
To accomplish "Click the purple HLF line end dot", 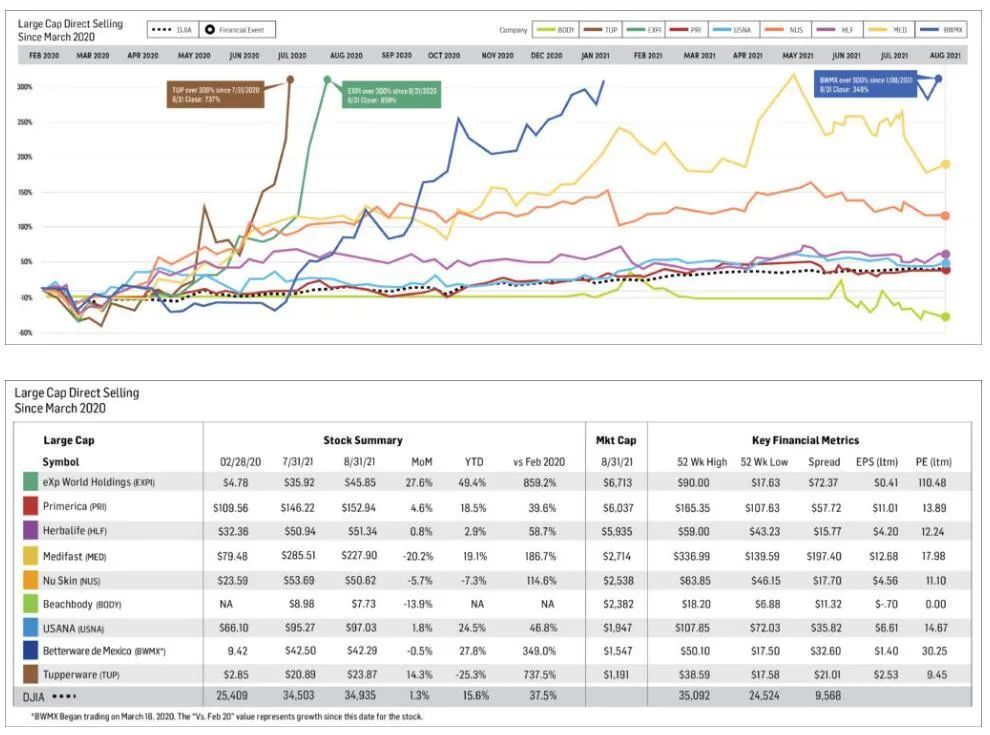I will click(946, 254).
